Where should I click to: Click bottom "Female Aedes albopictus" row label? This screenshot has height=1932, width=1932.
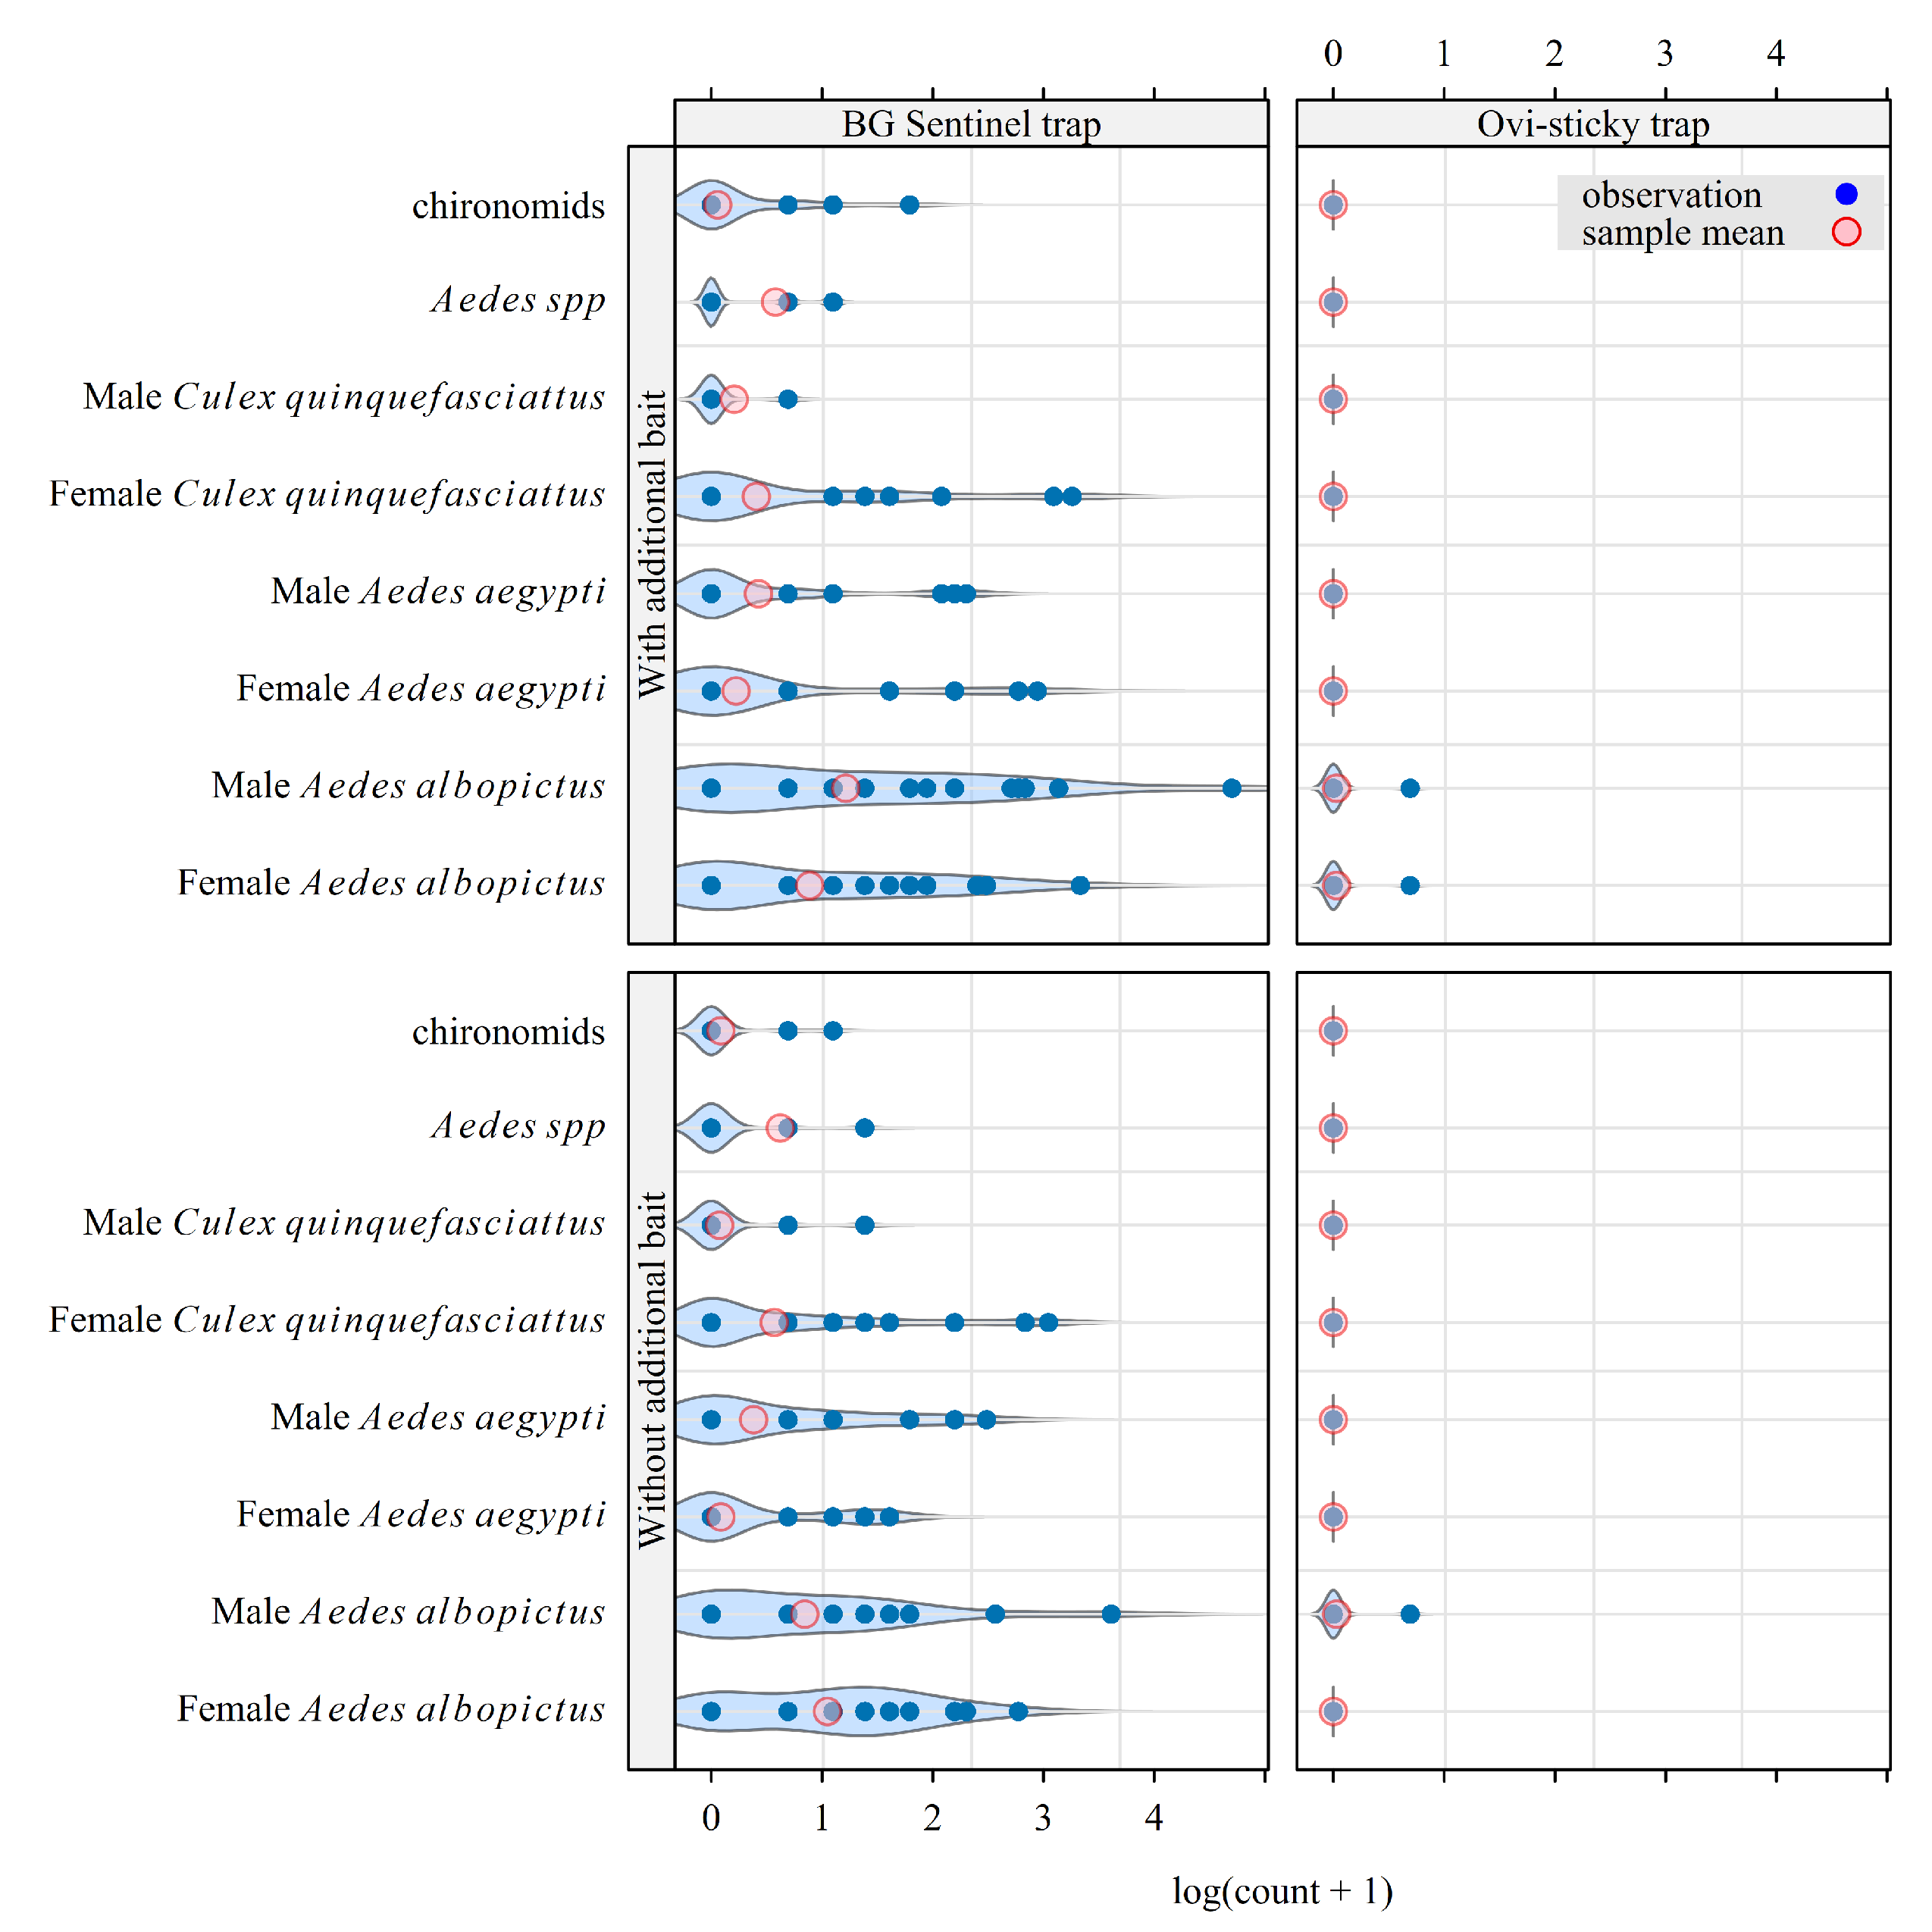[x=391, y=1709]
